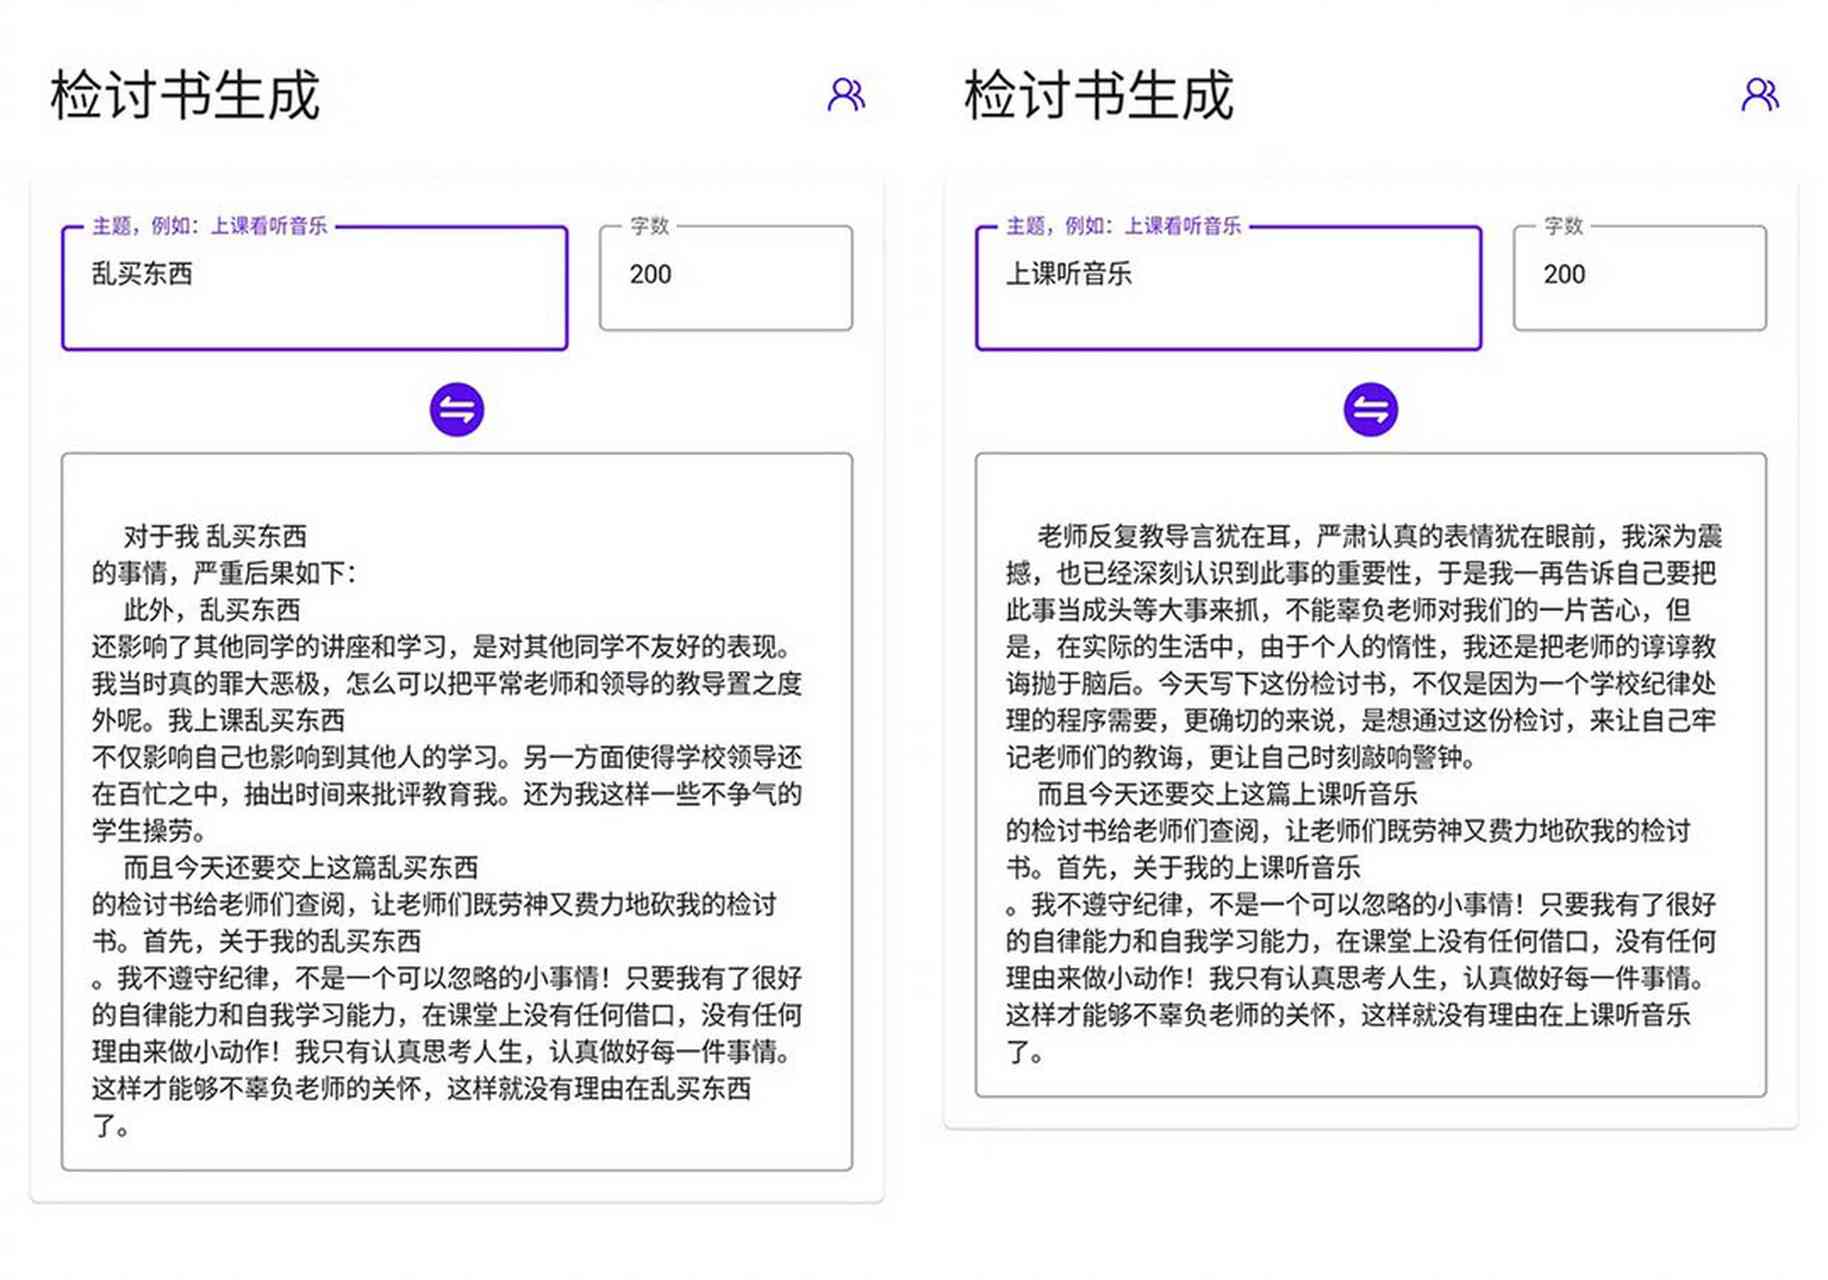Click line starting 还影响了其他同学的讲座和学习

tap(442, 647)
